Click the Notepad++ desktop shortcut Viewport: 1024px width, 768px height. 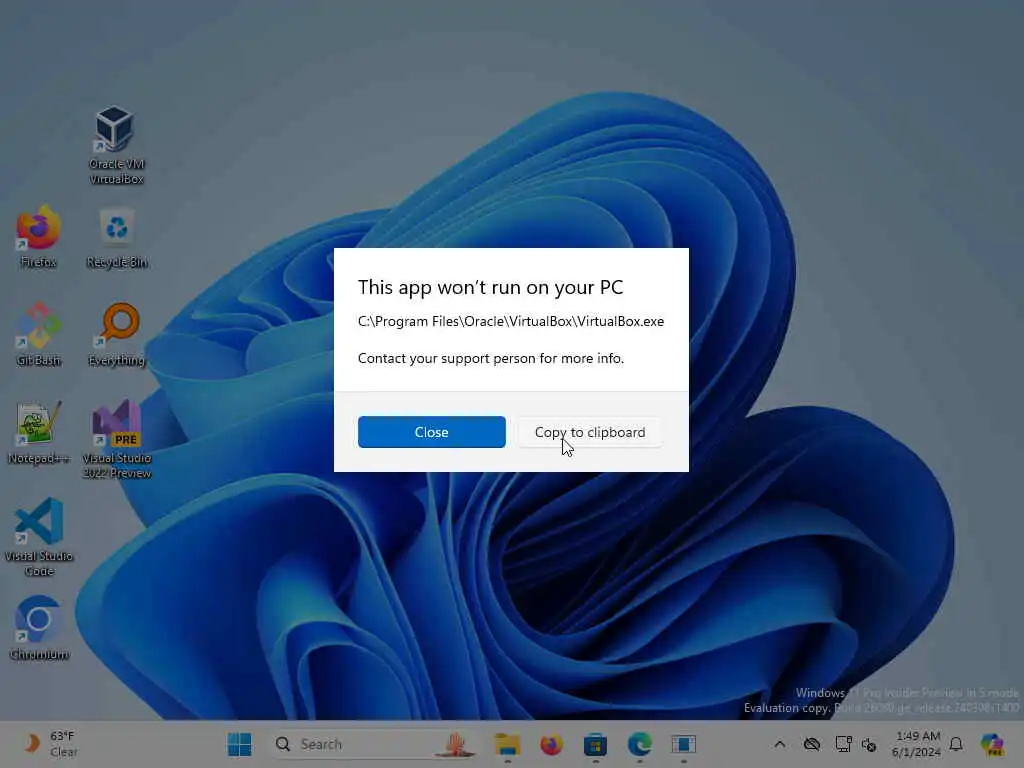(39, 432)
